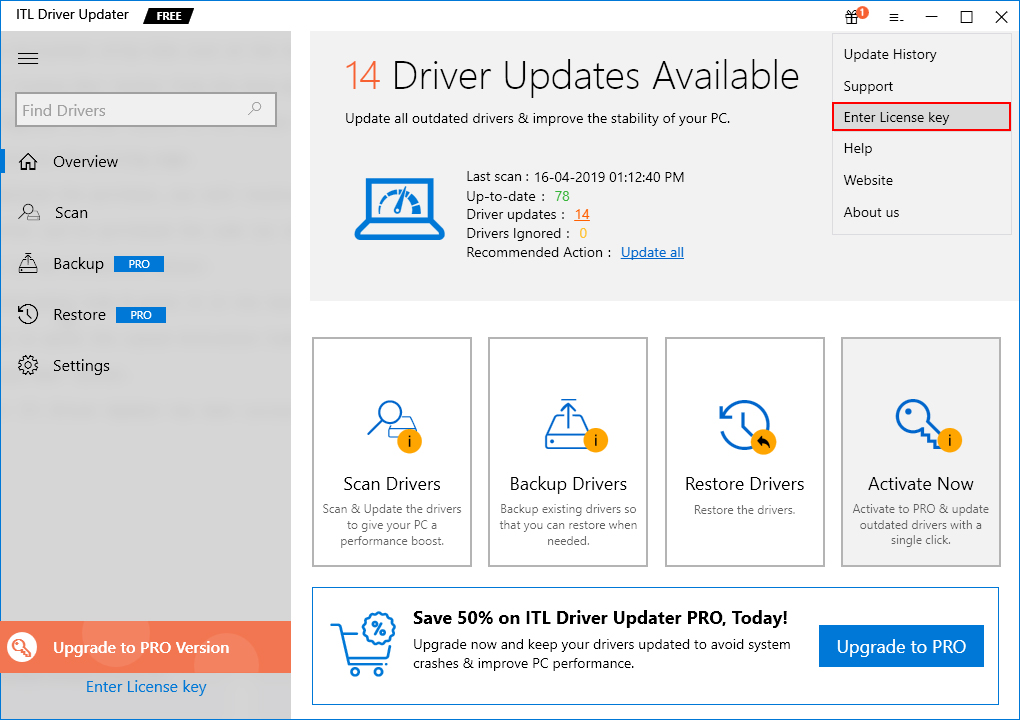Open Help from the menu
Viewport: 1020px width, 720px height.
(x=857, y=148)
